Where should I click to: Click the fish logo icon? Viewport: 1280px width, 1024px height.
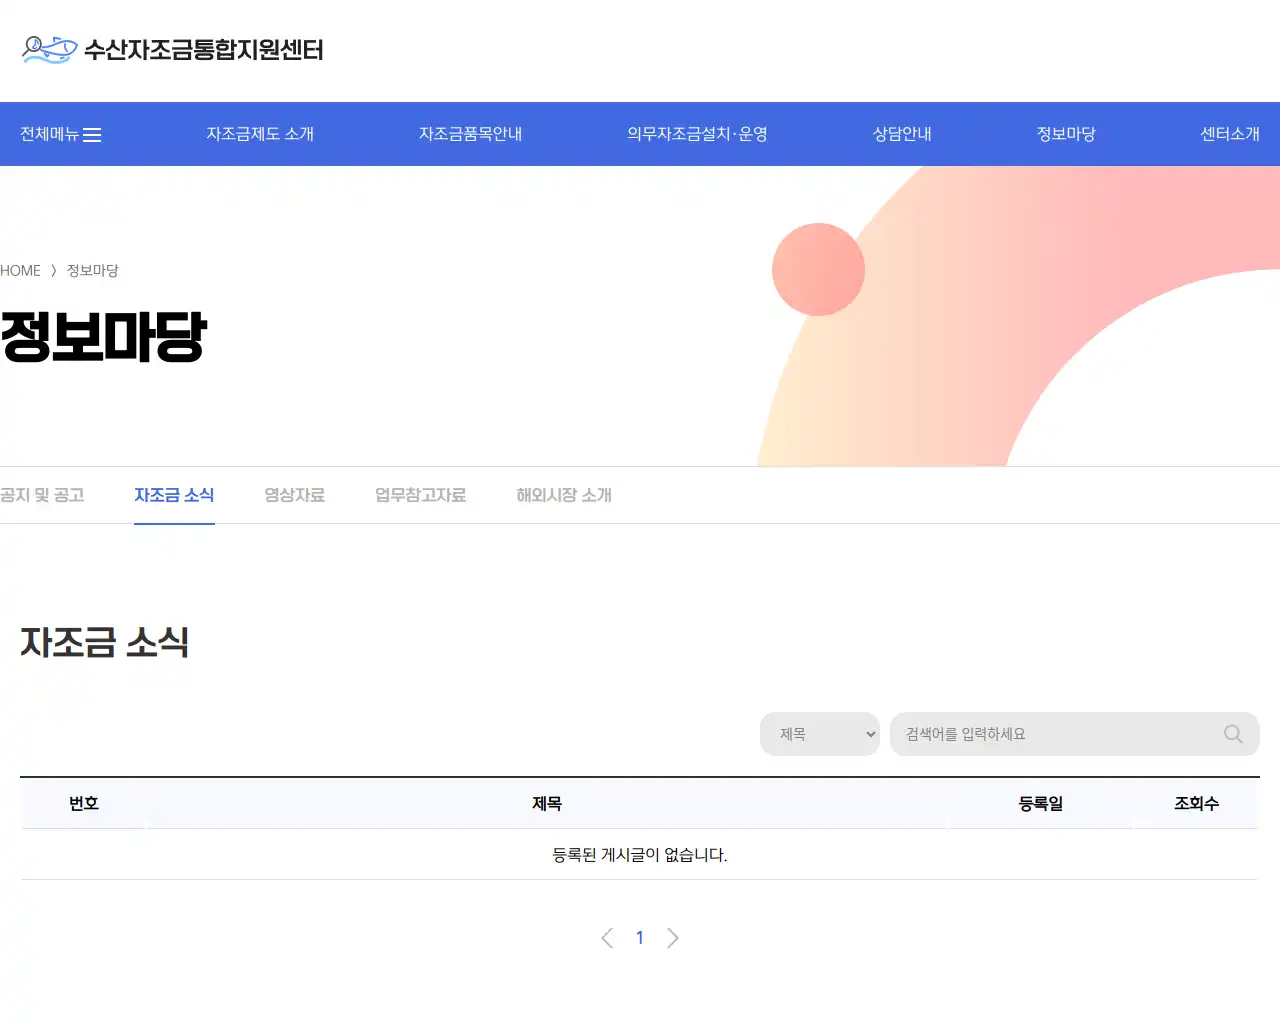tap(48, 48)
